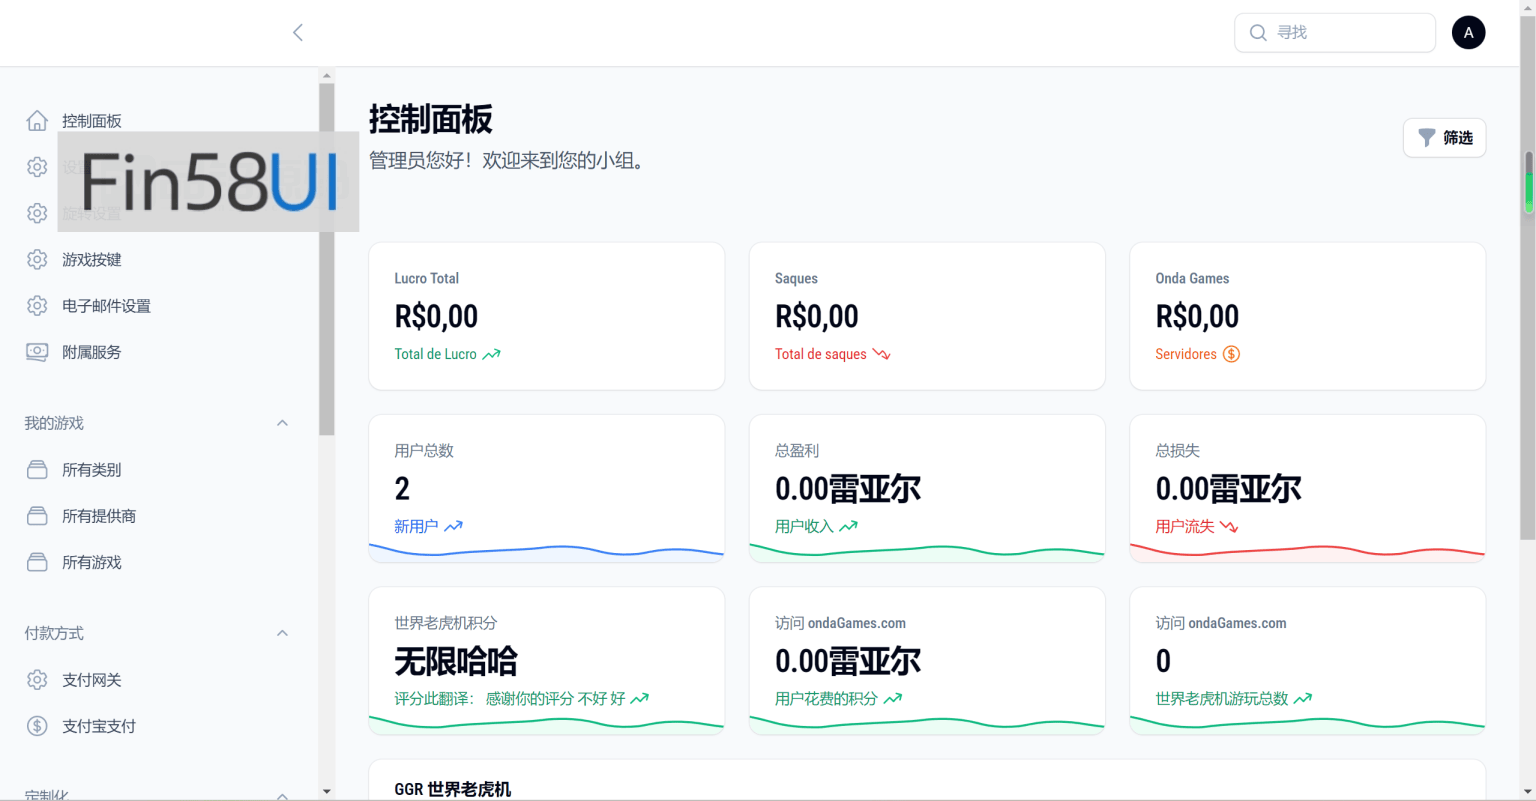Click the gear icon beside 支付网关

pos(37,680)
